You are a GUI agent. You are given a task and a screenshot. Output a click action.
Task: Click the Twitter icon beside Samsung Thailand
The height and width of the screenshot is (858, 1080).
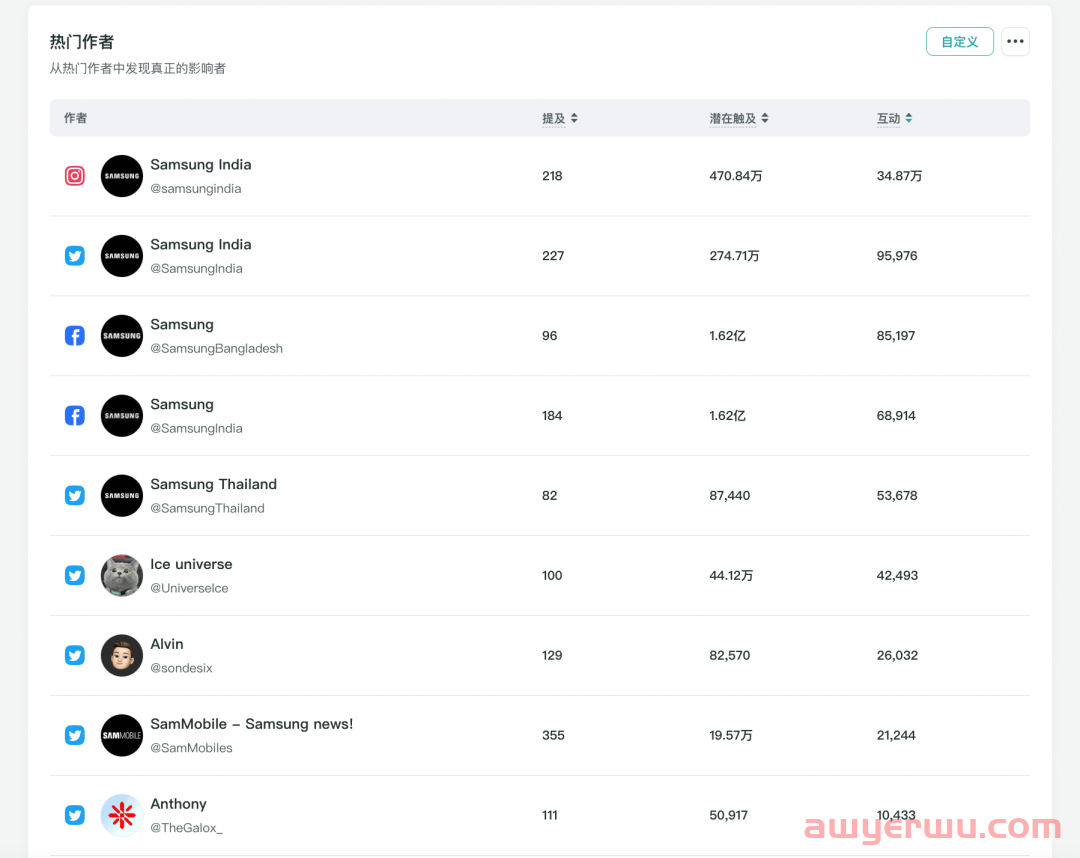click(74, 496)
